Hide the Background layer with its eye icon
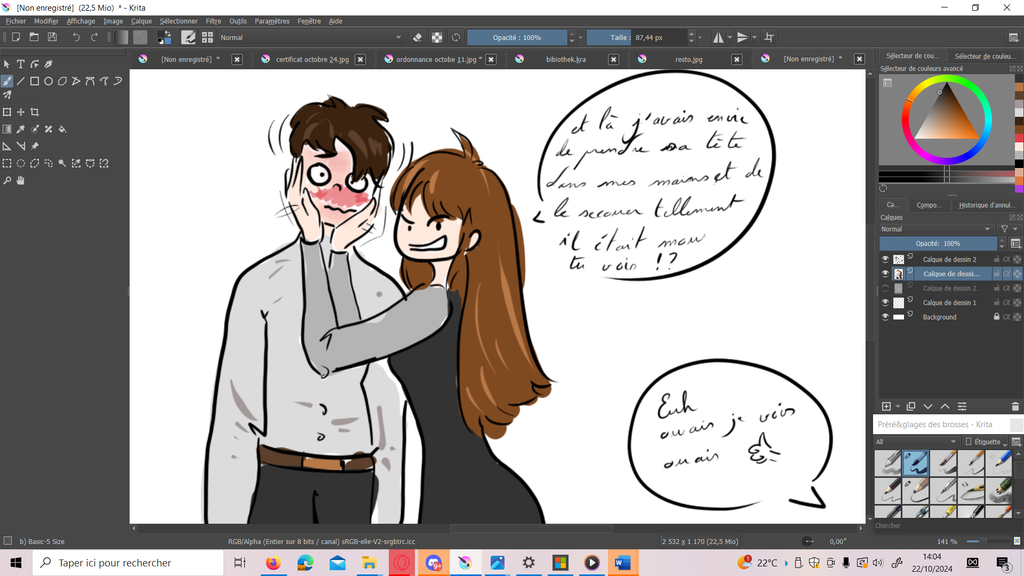The height and width of the screenshot is (576, 1024). point(885,317)
